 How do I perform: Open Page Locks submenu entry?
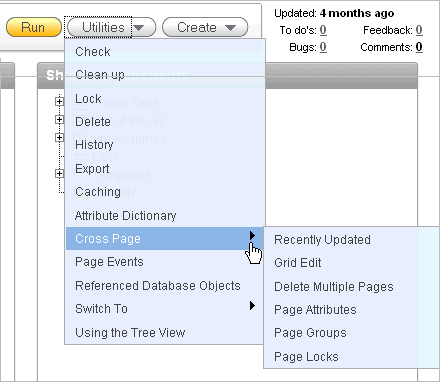point(352,357)
